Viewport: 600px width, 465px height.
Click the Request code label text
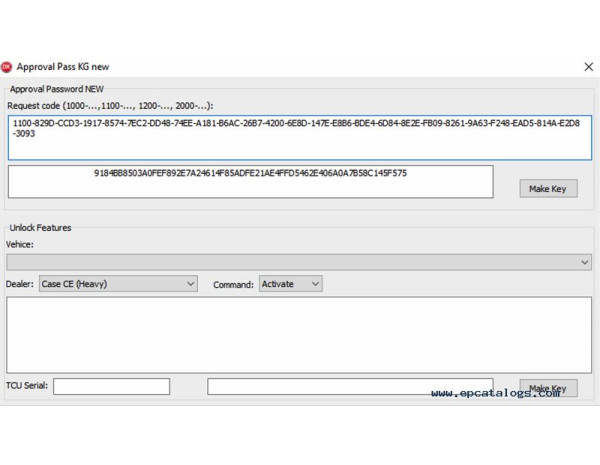pyautogui.click(x=110, y=105)
